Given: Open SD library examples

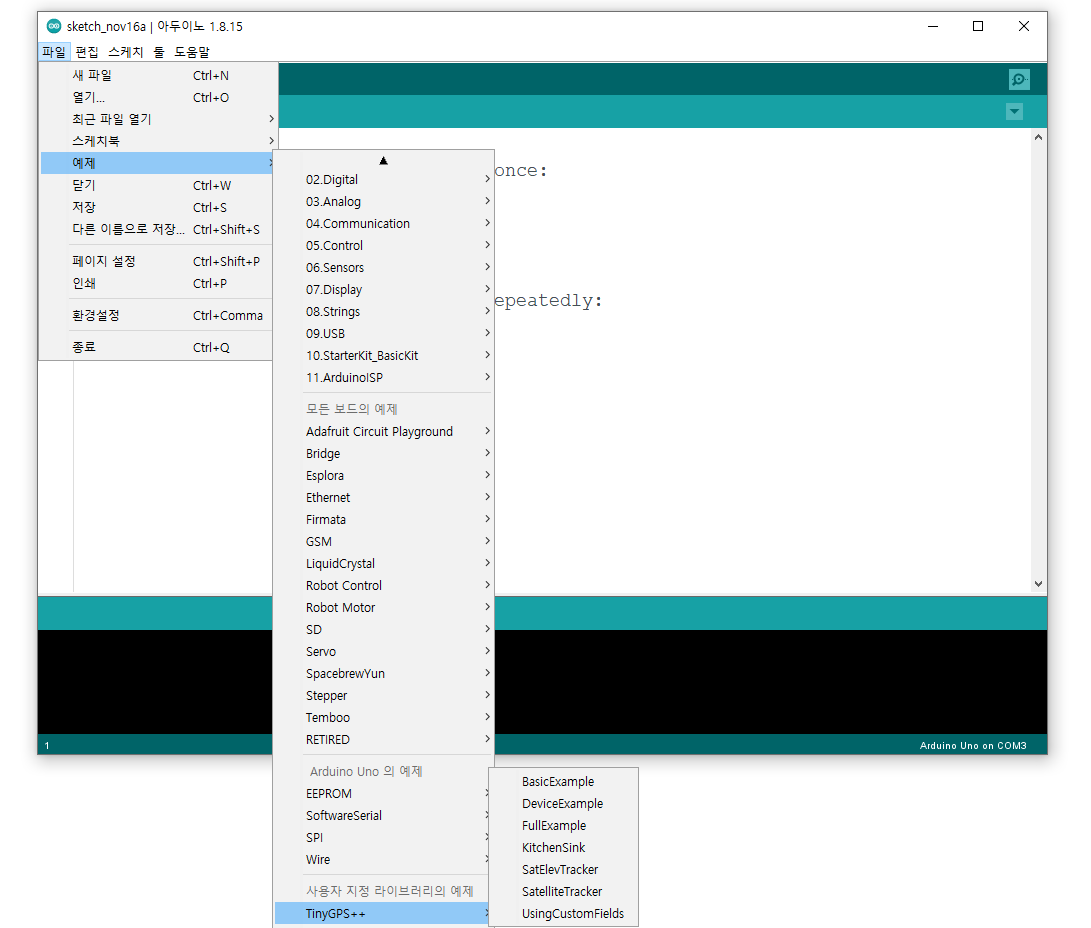Looking at the screenshot, I should click(x=384, y=630).
